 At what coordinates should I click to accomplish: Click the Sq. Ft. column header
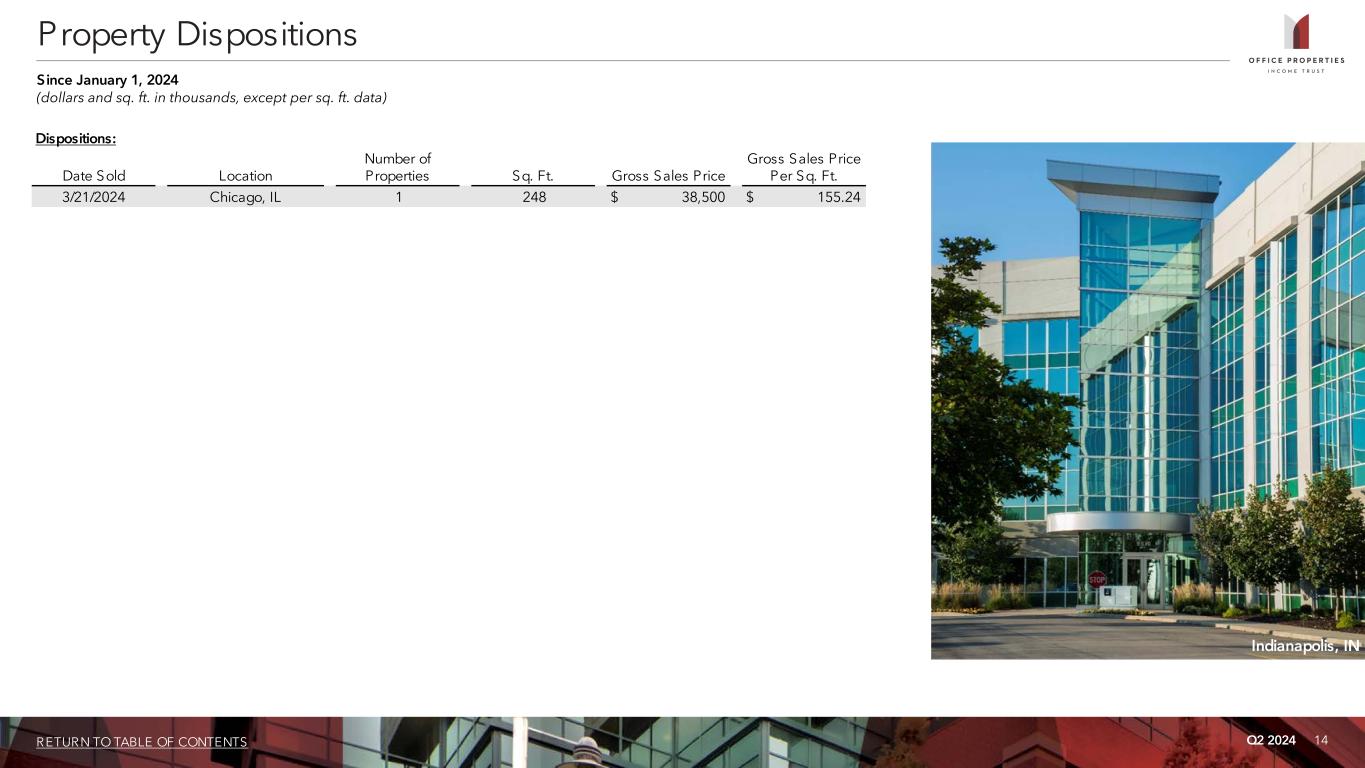pyautogui.click(x=533, y=176)
